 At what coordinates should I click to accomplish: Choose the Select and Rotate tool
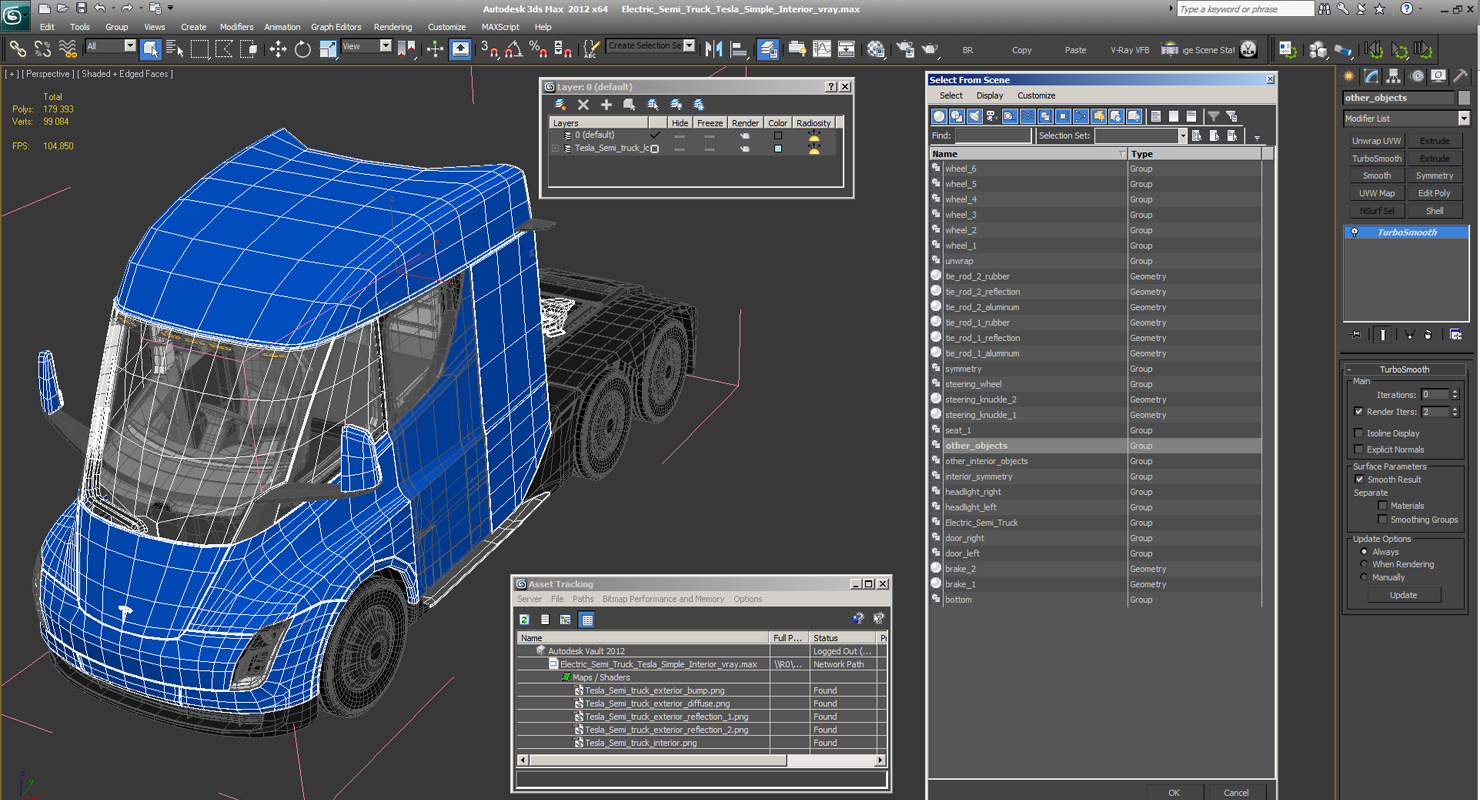pos(303,48)
